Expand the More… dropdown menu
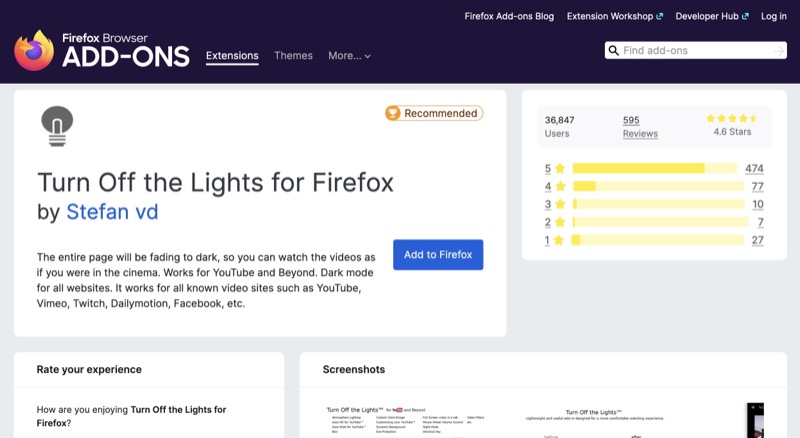 (x=349, y=56)
